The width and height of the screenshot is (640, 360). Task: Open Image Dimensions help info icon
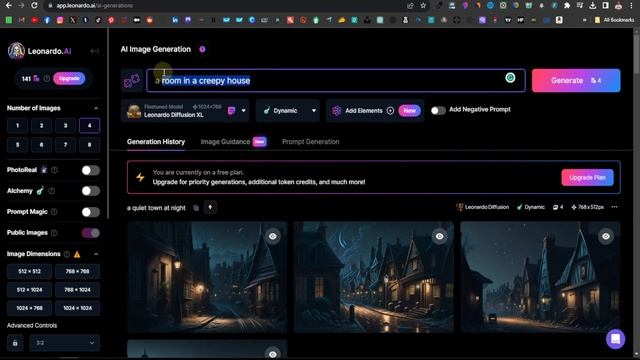[x=67, y=254]
